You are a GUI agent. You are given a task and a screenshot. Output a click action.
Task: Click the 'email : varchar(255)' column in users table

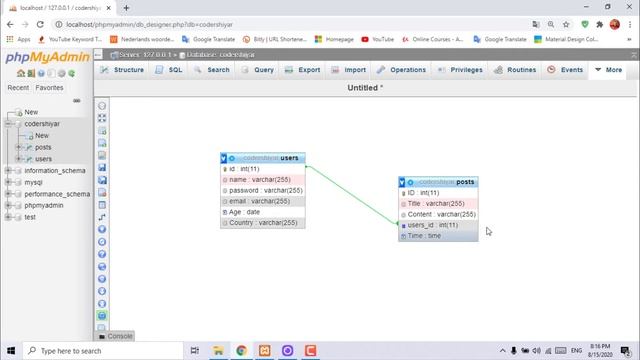click(263, 201)
